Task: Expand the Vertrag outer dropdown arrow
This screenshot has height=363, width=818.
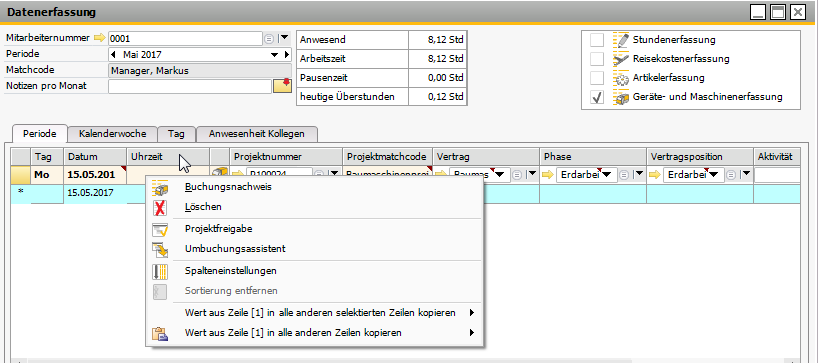Action: point(532,175)
